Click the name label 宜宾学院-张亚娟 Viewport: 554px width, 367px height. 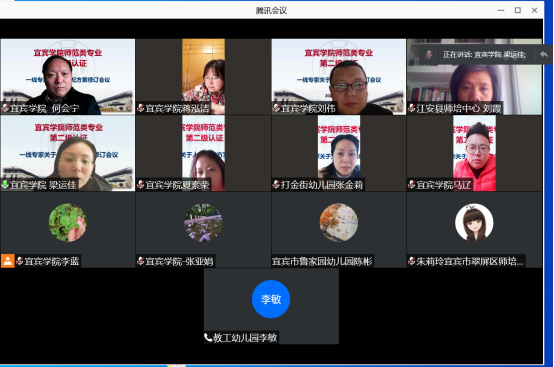click(179, 261)
